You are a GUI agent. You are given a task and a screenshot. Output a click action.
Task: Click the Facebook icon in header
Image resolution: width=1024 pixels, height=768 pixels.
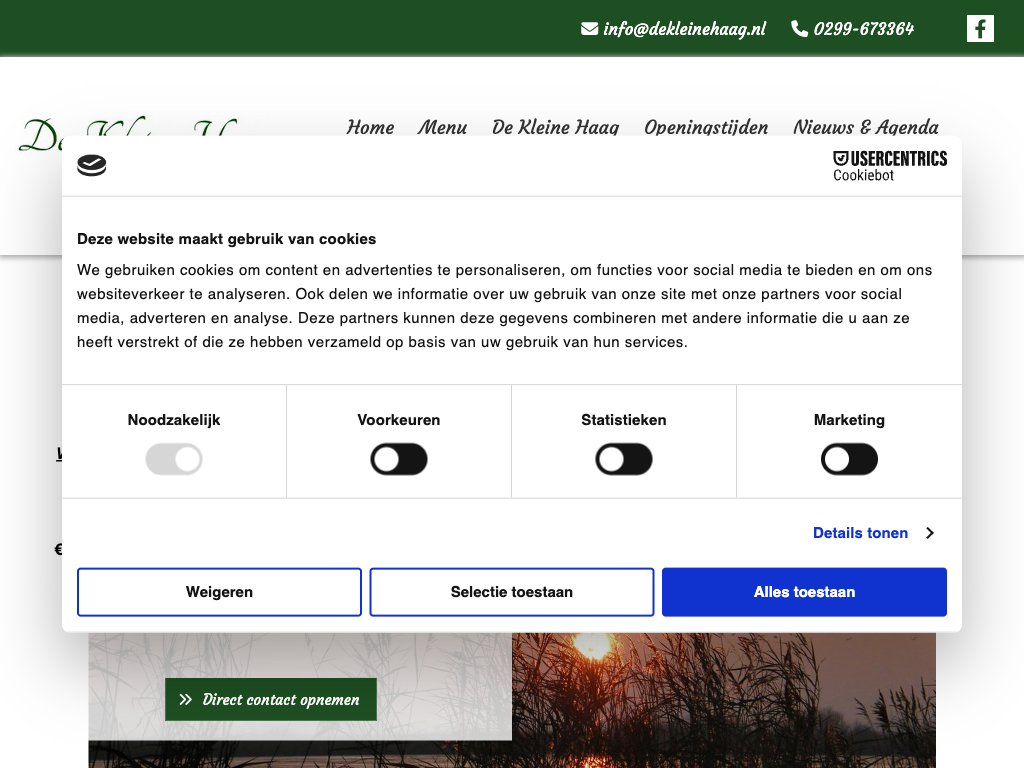tap(980, 29)
